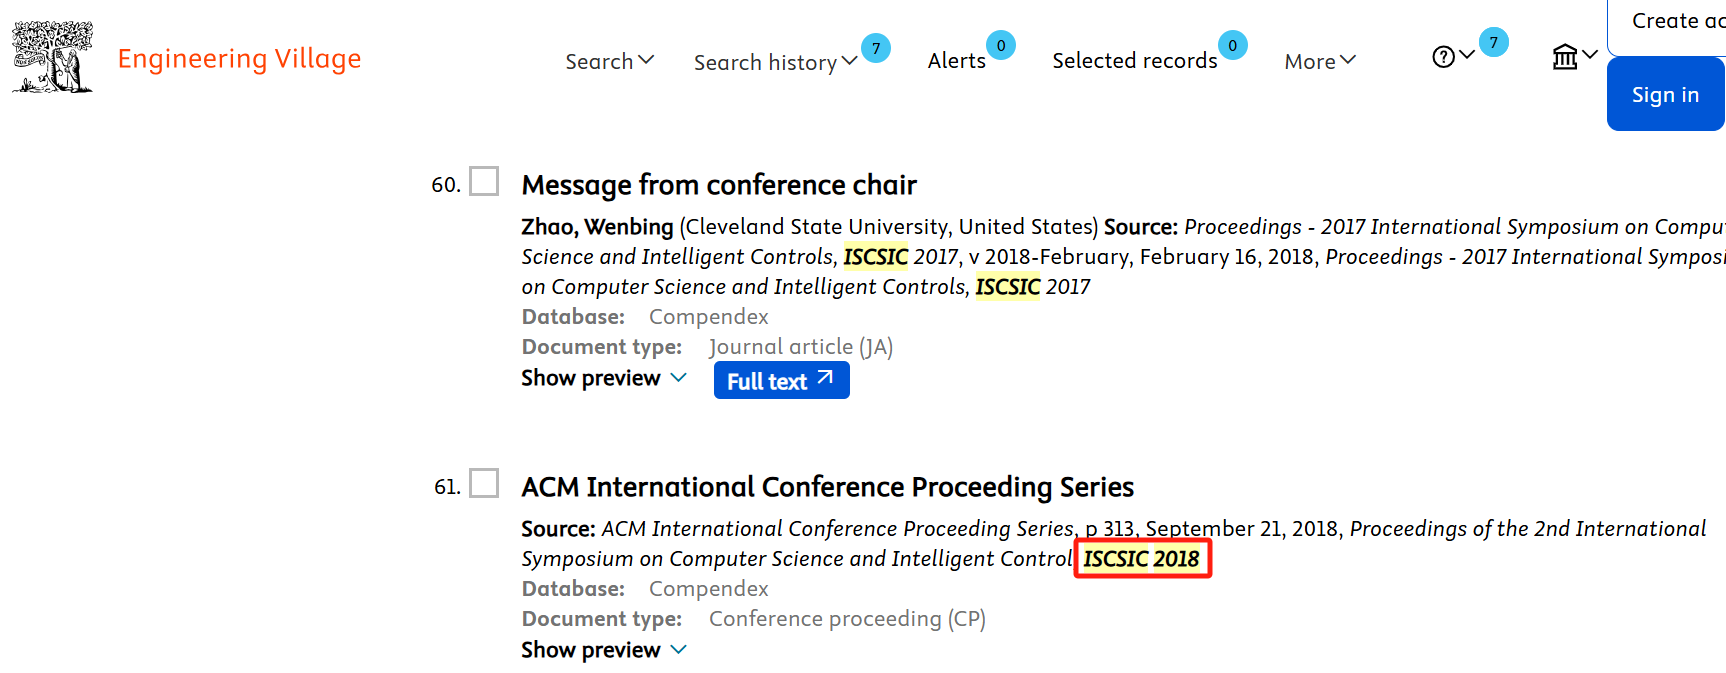
Task: Click the Alerts count badge
Action: pyautogui.click(x=1001, y=45)
